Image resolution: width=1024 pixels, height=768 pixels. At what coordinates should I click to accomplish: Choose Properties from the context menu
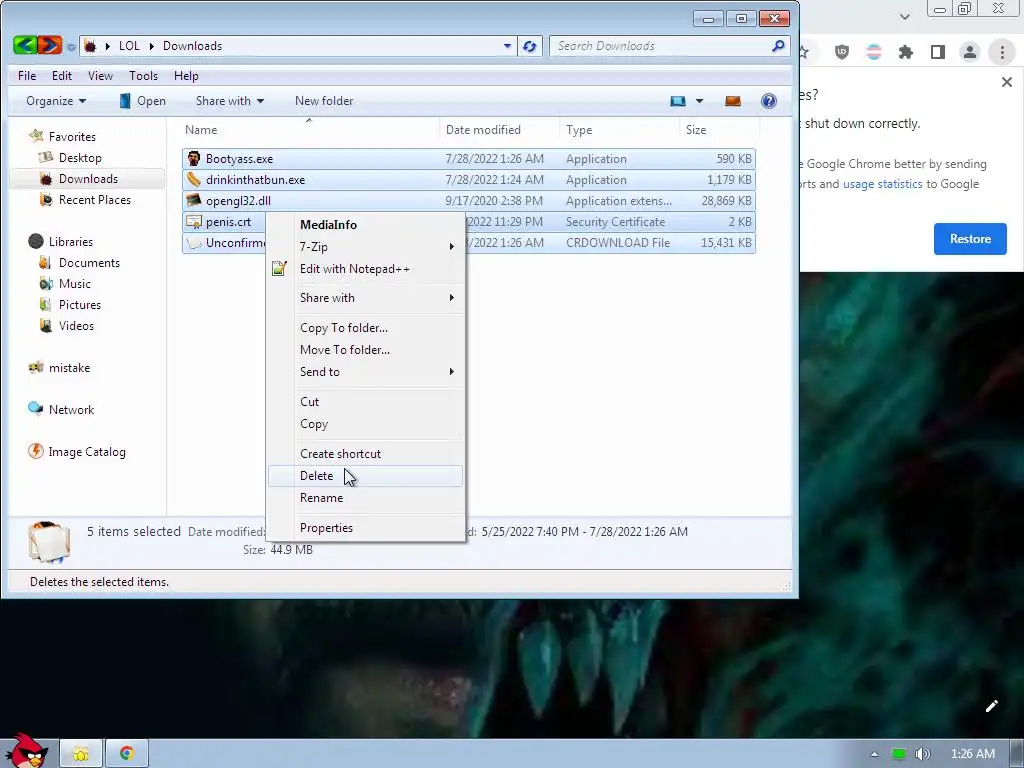click(x=365, y=528)
